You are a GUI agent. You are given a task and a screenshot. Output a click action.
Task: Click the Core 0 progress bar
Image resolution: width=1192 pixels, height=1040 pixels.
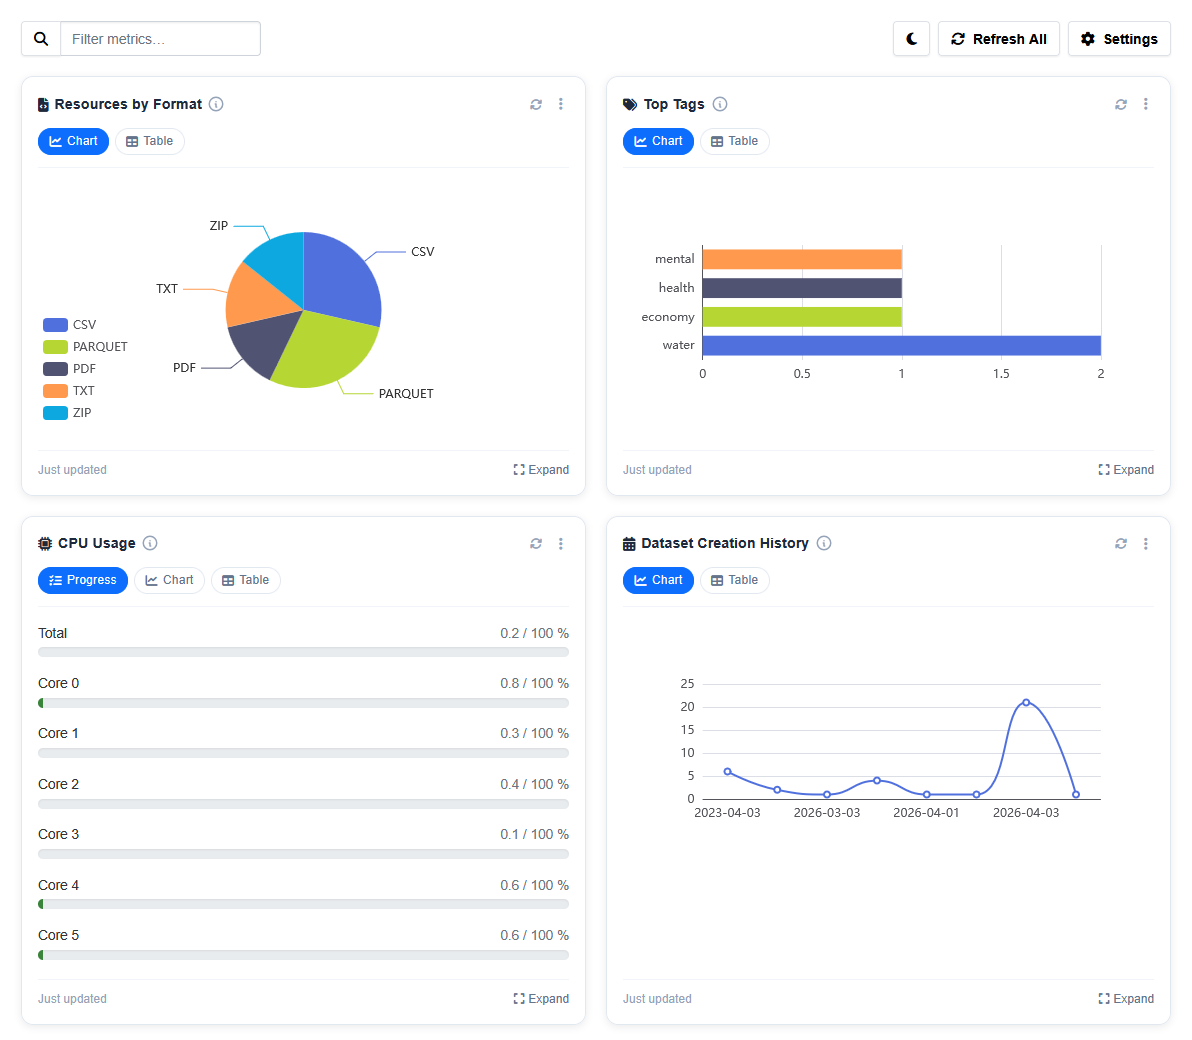tap(303, 703)
